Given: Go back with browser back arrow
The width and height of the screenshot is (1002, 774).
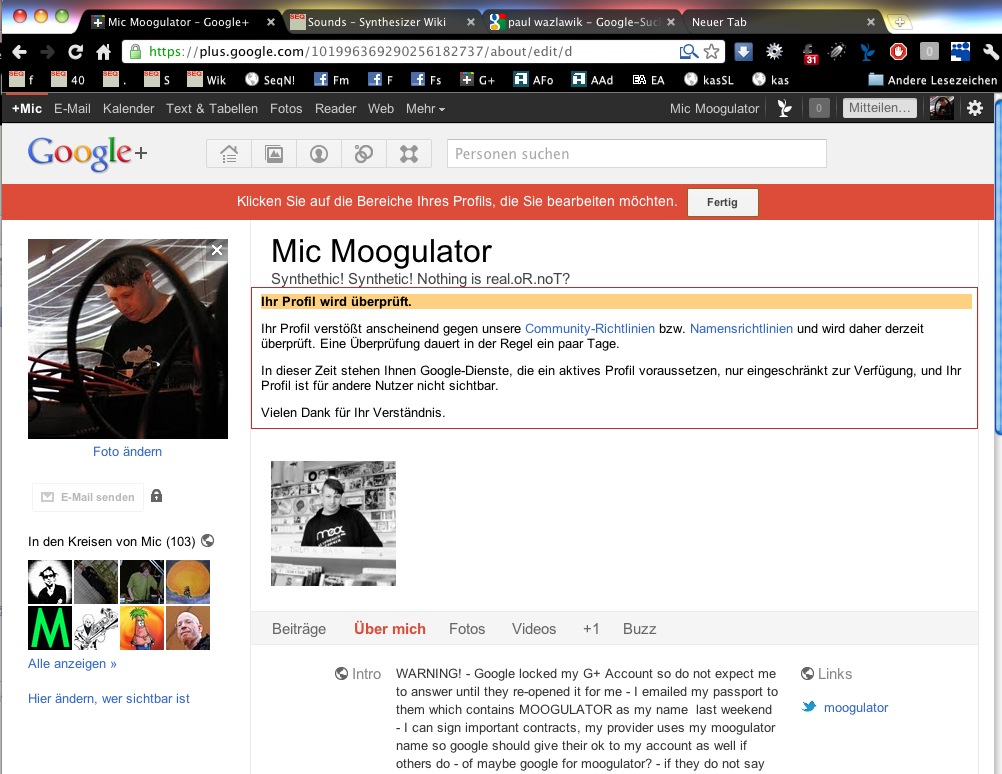Looking at the screenshot, I should 19,52.
